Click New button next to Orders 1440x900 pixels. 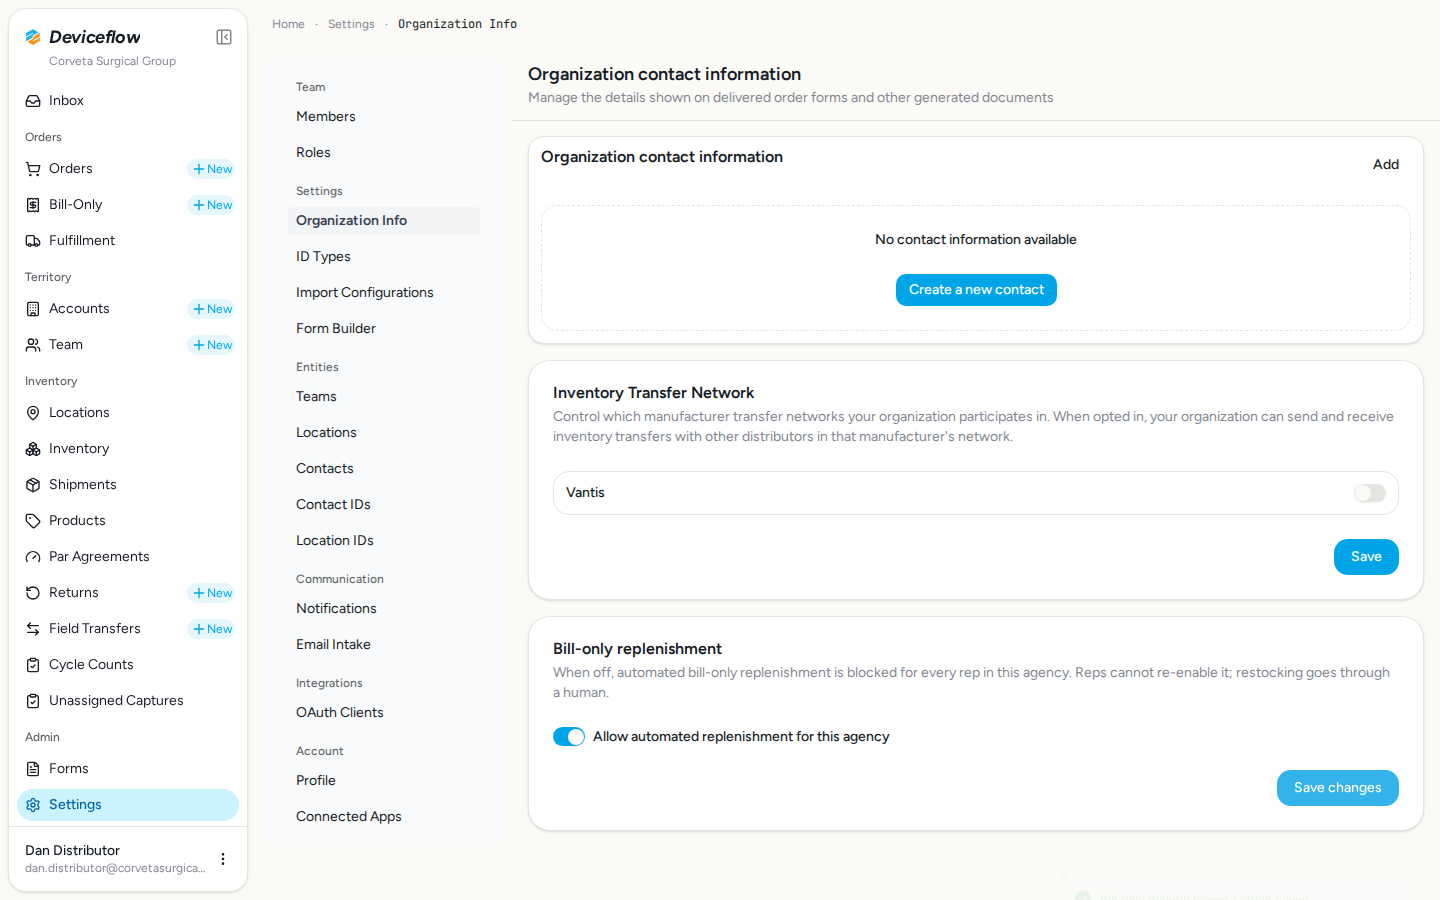(212, 169)
